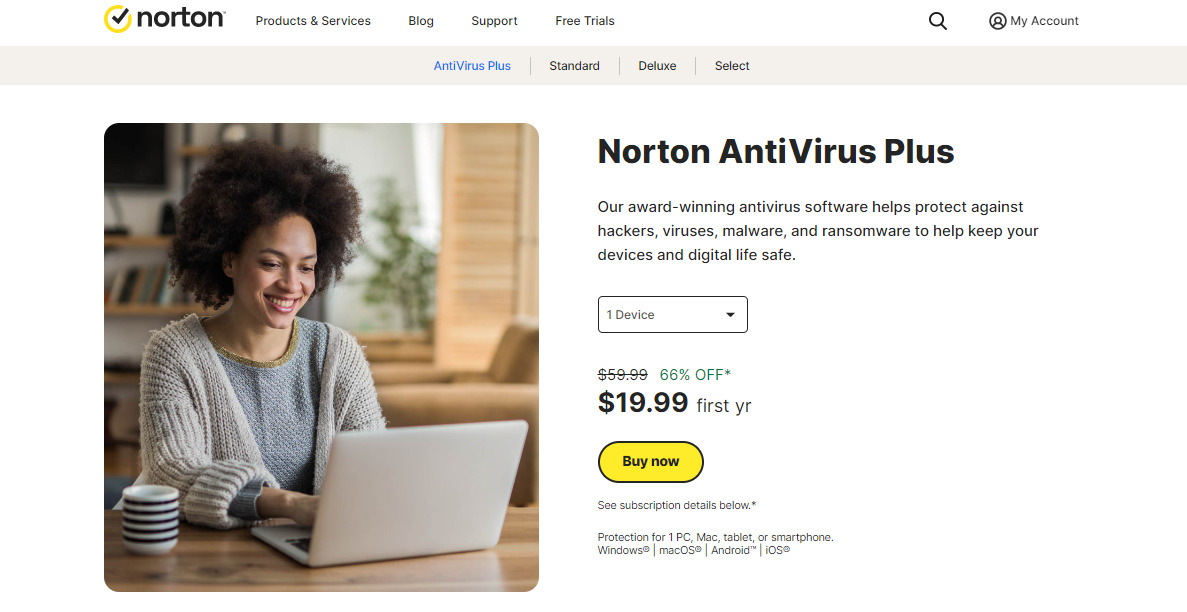Click the Norton checkmark logo
This screenshot has height=612, width=1187.
[x=118, y=19]
